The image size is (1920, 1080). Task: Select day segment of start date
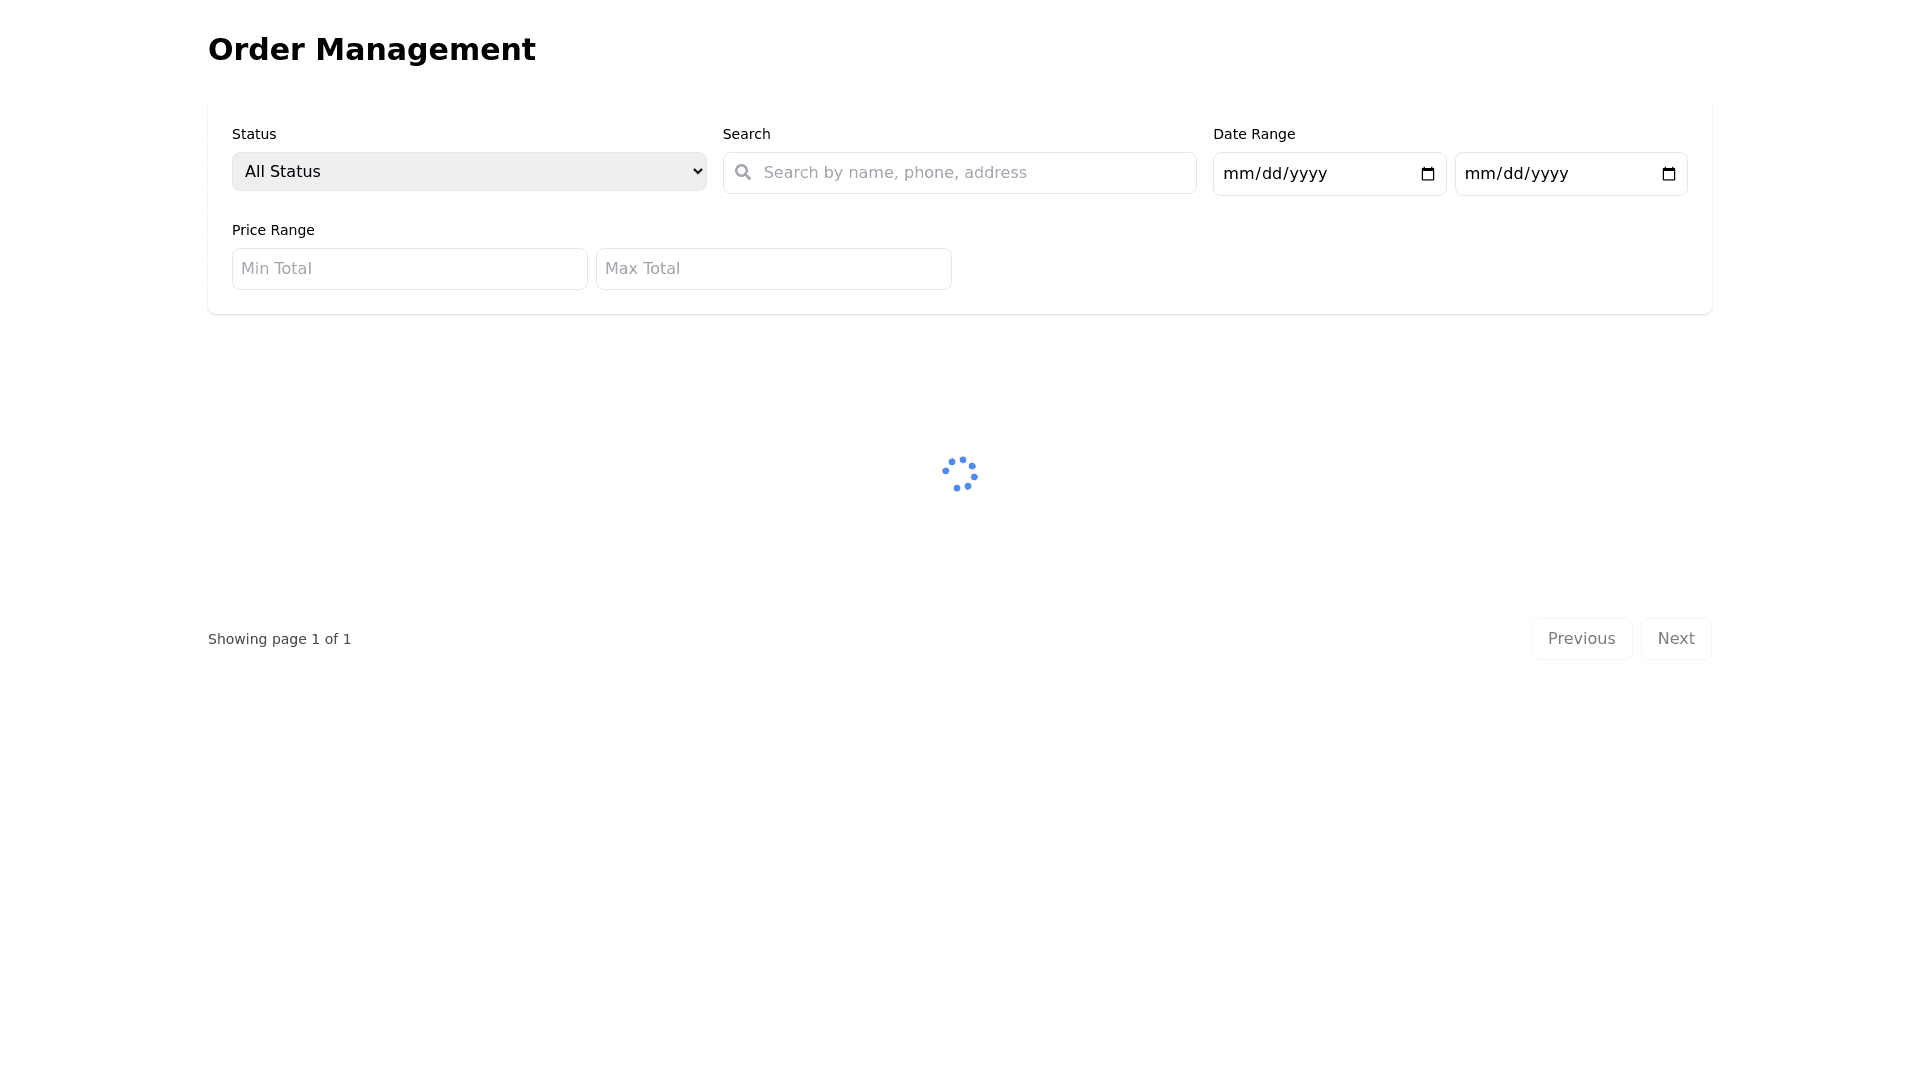pos(1272,174)
